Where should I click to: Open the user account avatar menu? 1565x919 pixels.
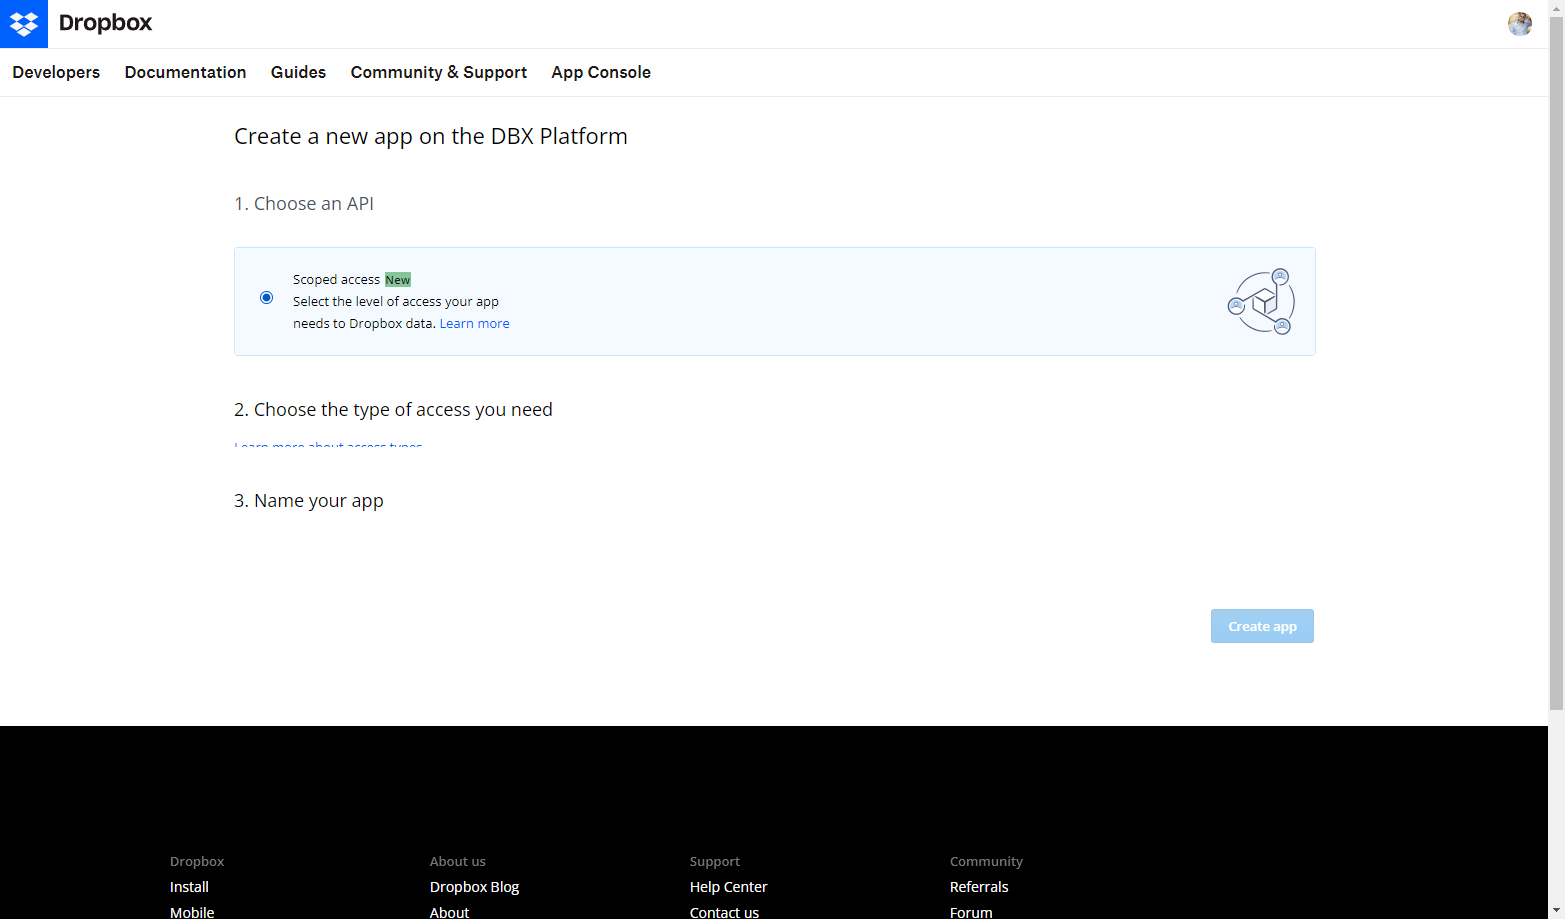click(1520, 24)
